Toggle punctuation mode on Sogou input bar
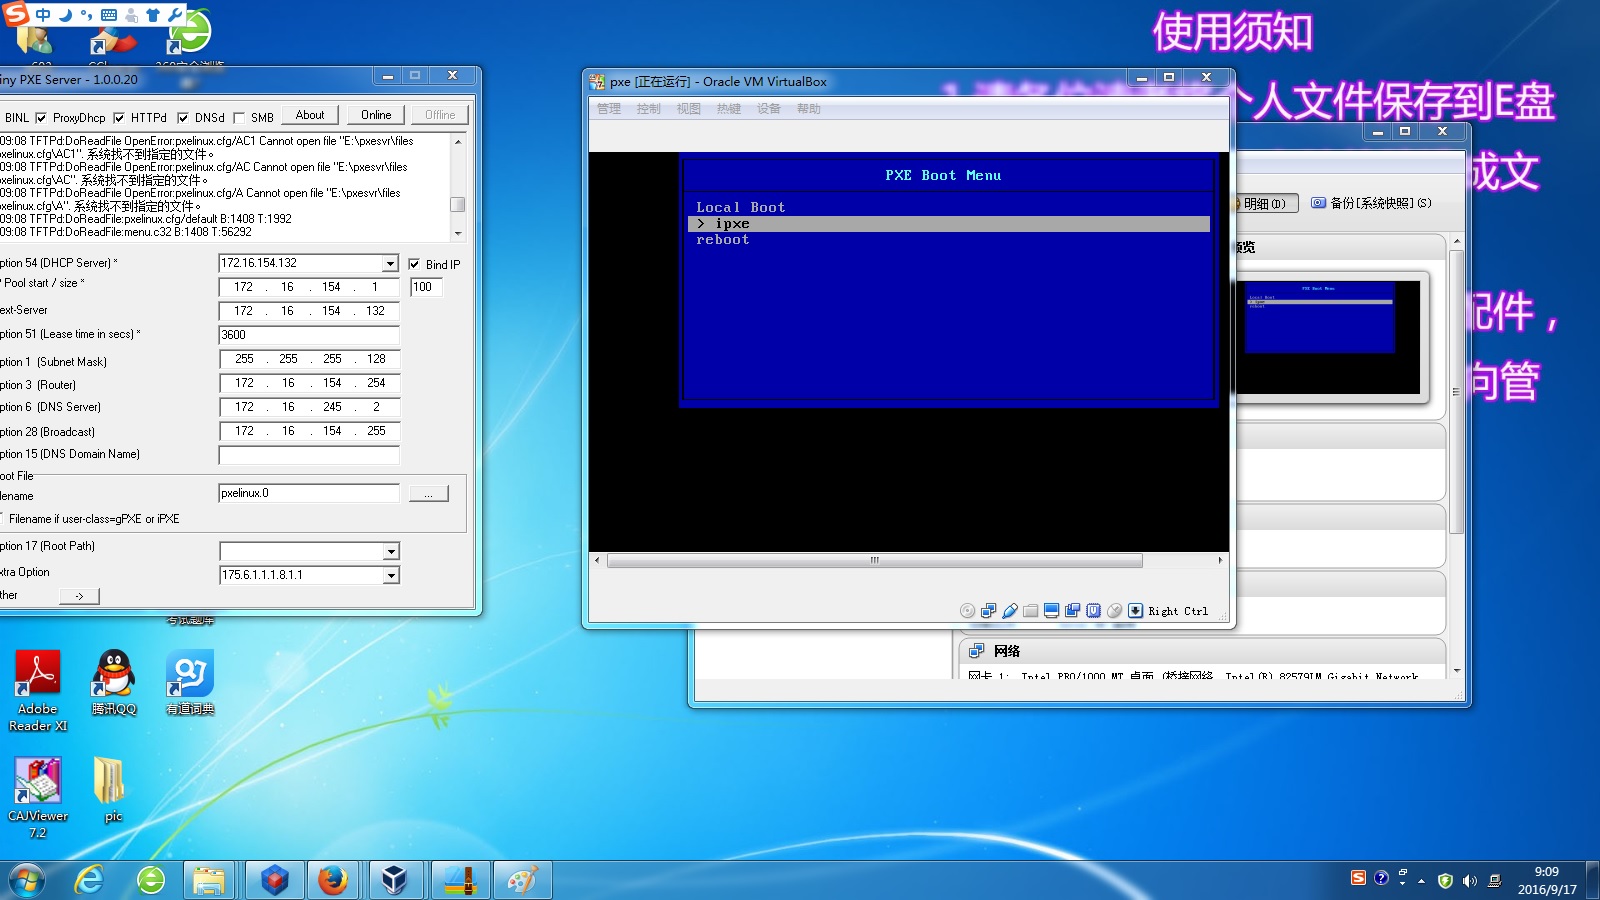The width and height of the screenshot is (1600, 900). tap(86, 15)
